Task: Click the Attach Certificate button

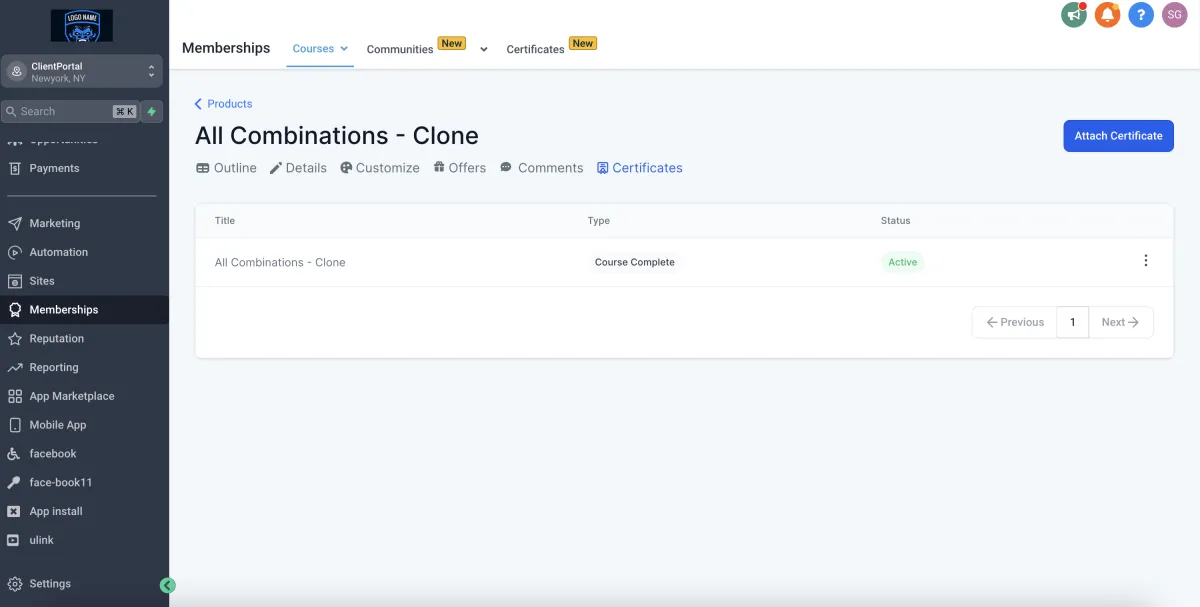Action: (x=1118, y=136)
